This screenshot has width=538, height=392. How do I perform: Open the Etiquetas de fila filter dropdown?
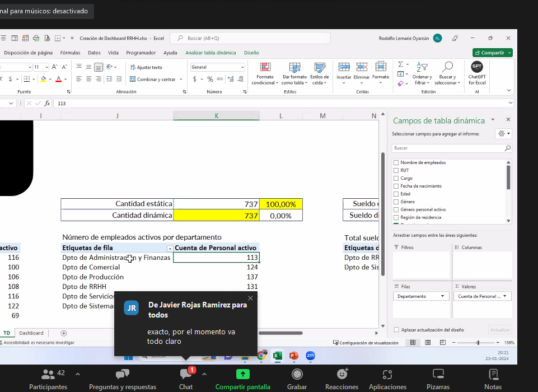pos(170,248)
